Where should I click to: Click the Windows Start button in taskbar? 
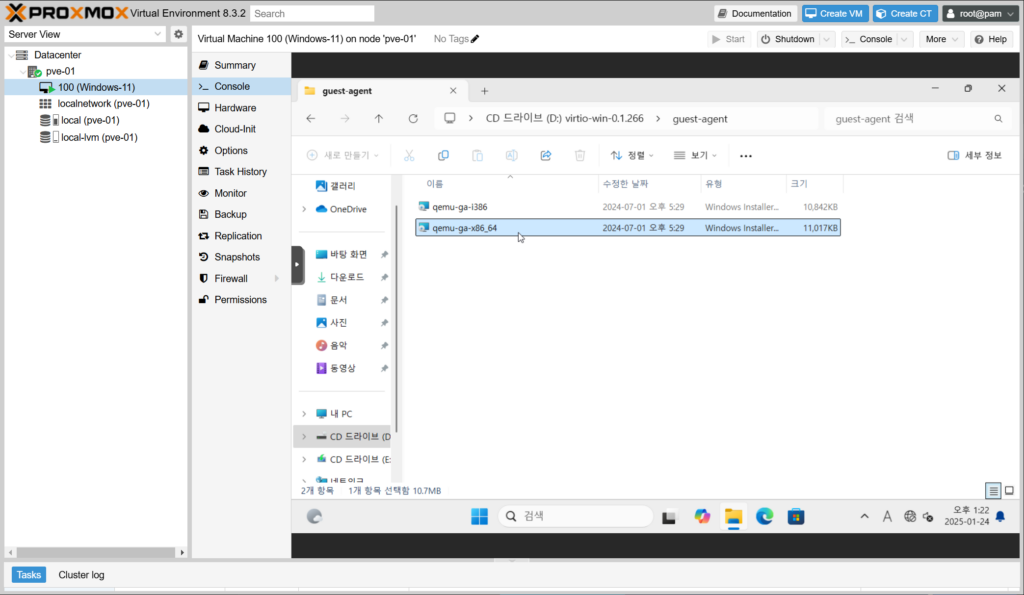pyautogui.click(x=480, y=516)
